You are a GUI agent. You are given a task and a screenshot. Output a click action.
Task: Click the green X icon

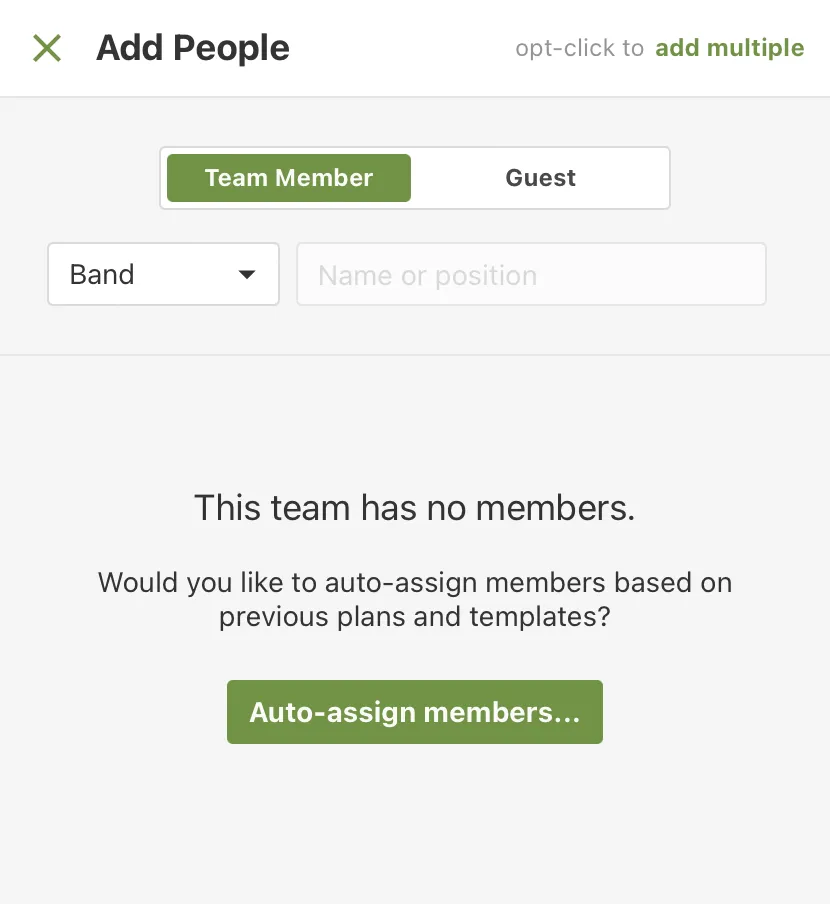pos(47,48)
